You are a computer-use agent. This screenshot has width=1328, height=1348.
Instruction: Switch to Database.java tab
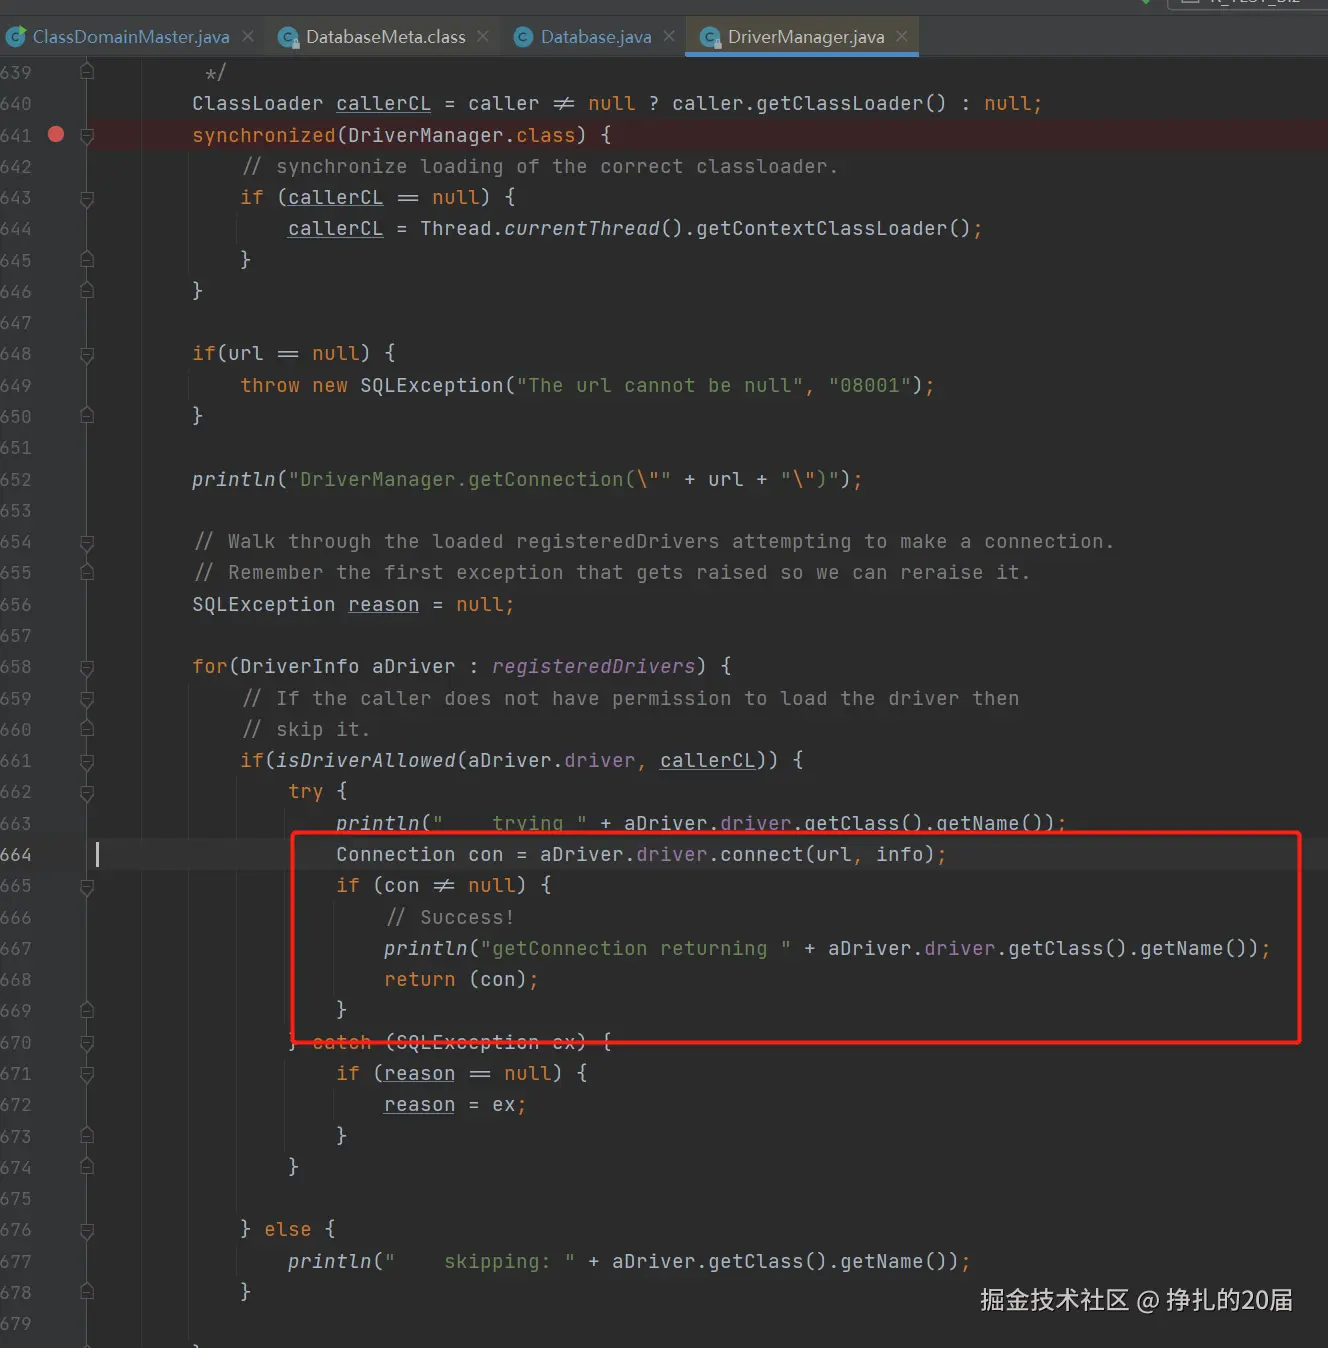pos(596,37)
